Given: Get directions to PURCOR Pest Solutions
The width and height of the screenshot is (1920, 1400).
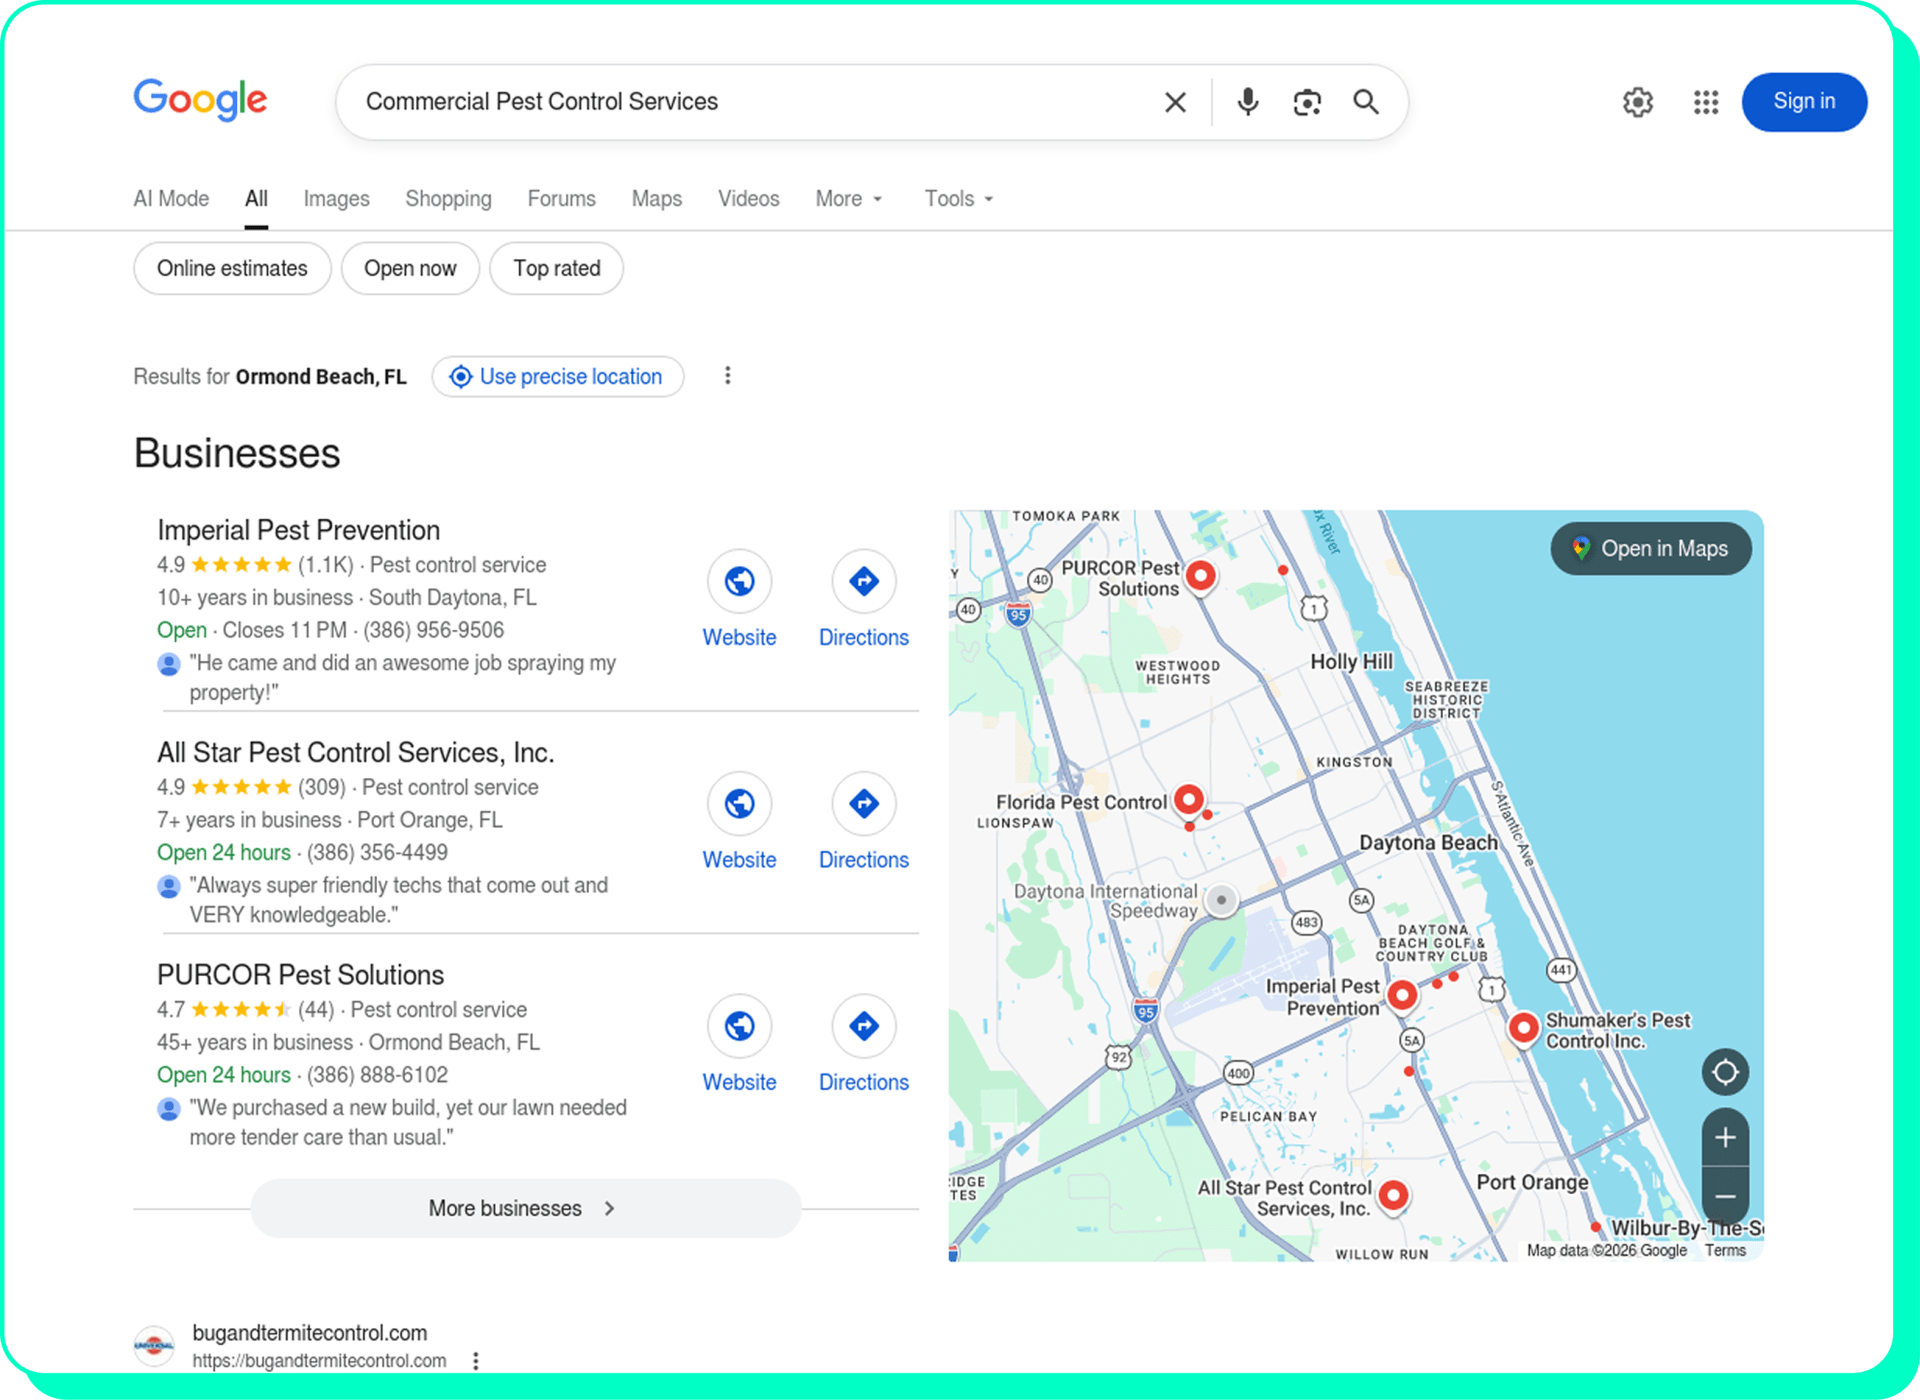Looking at the screenshot, I should (x=864, y=1026).
